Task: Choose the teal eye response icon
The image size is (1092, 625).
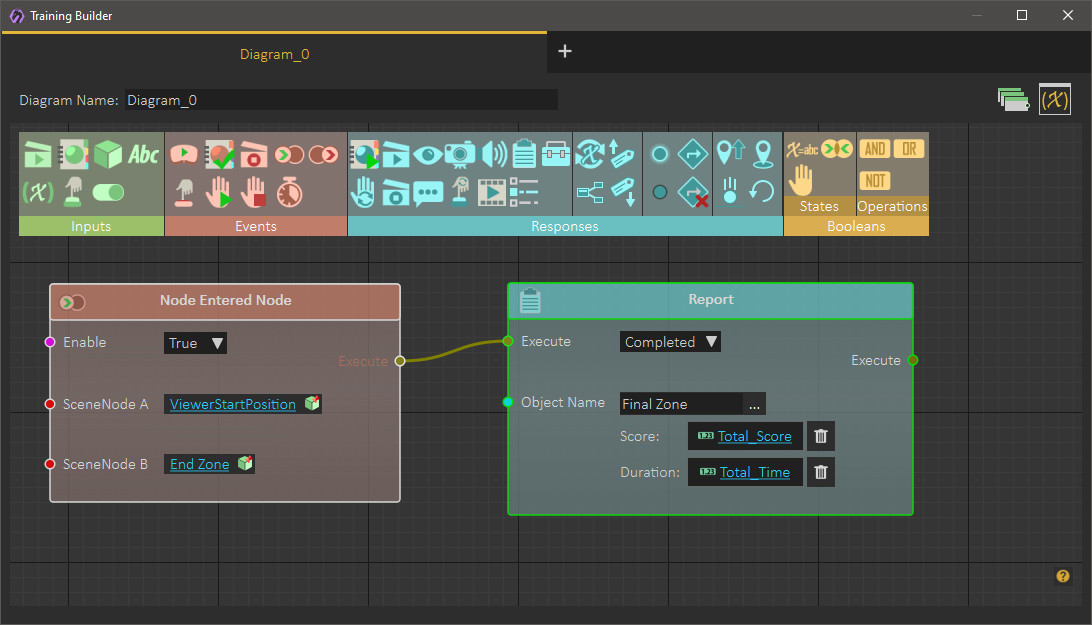Action: pyautogui.click(x=428, y=155)
